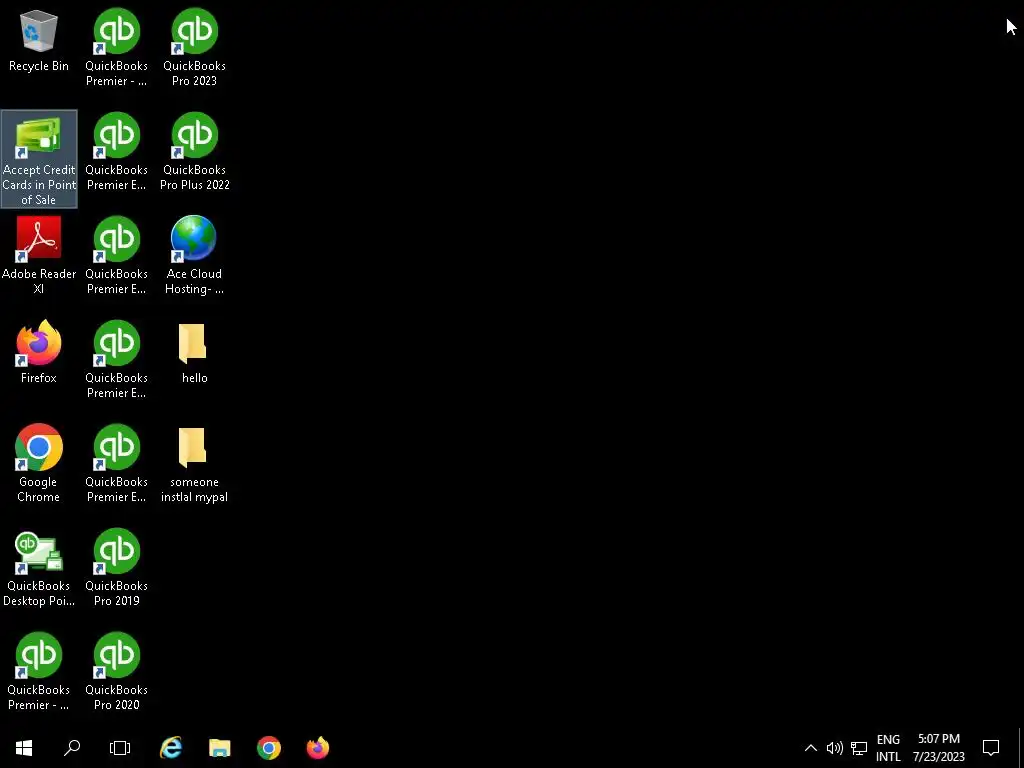Open the clock showing 5:07 PM

[938, 748]
